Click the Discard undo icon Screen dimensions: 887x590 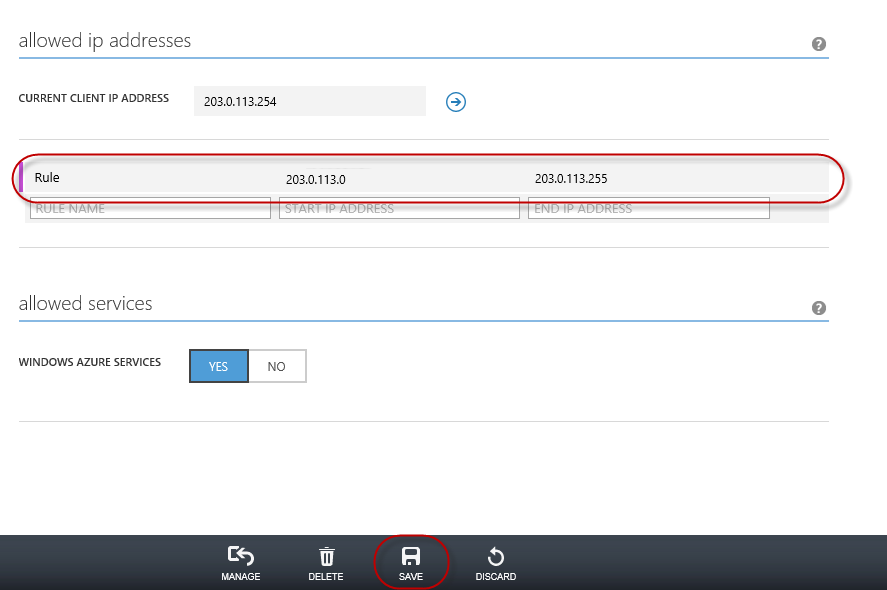496,554
